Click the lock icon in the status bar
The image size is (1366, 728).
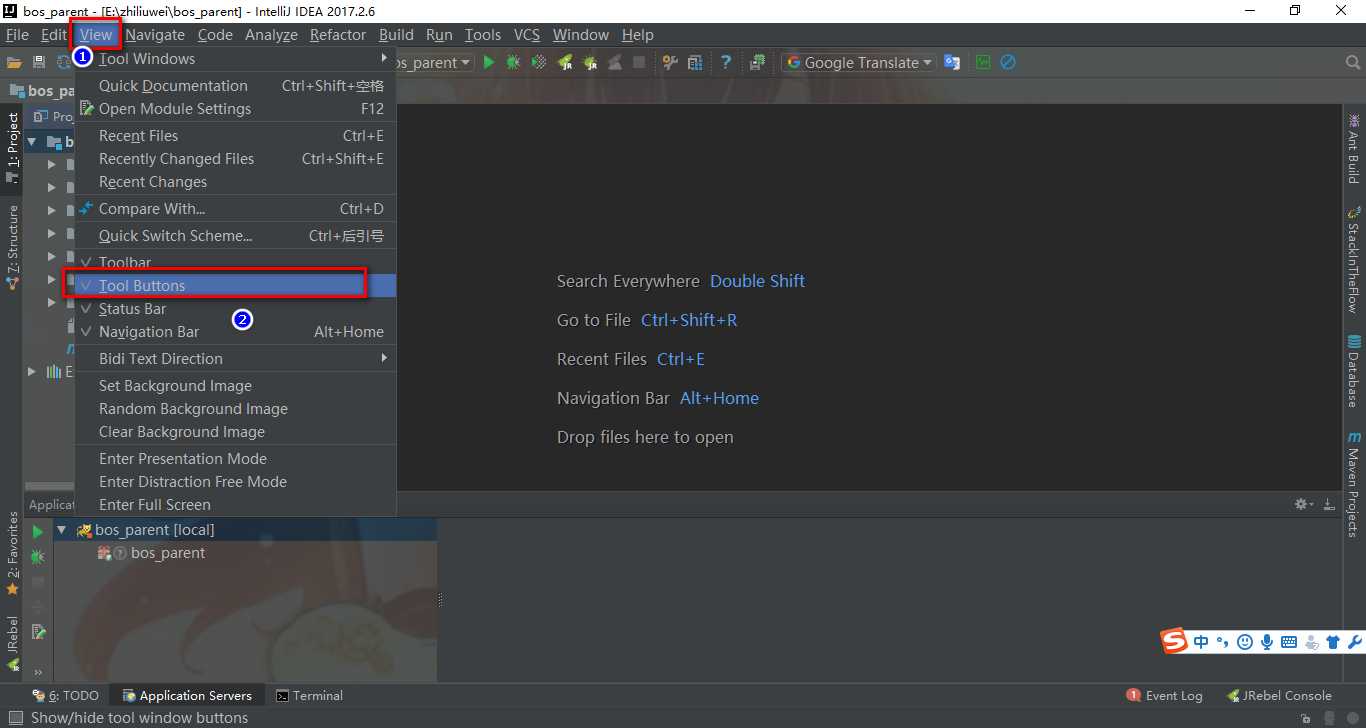click(x=1306, y=718)
